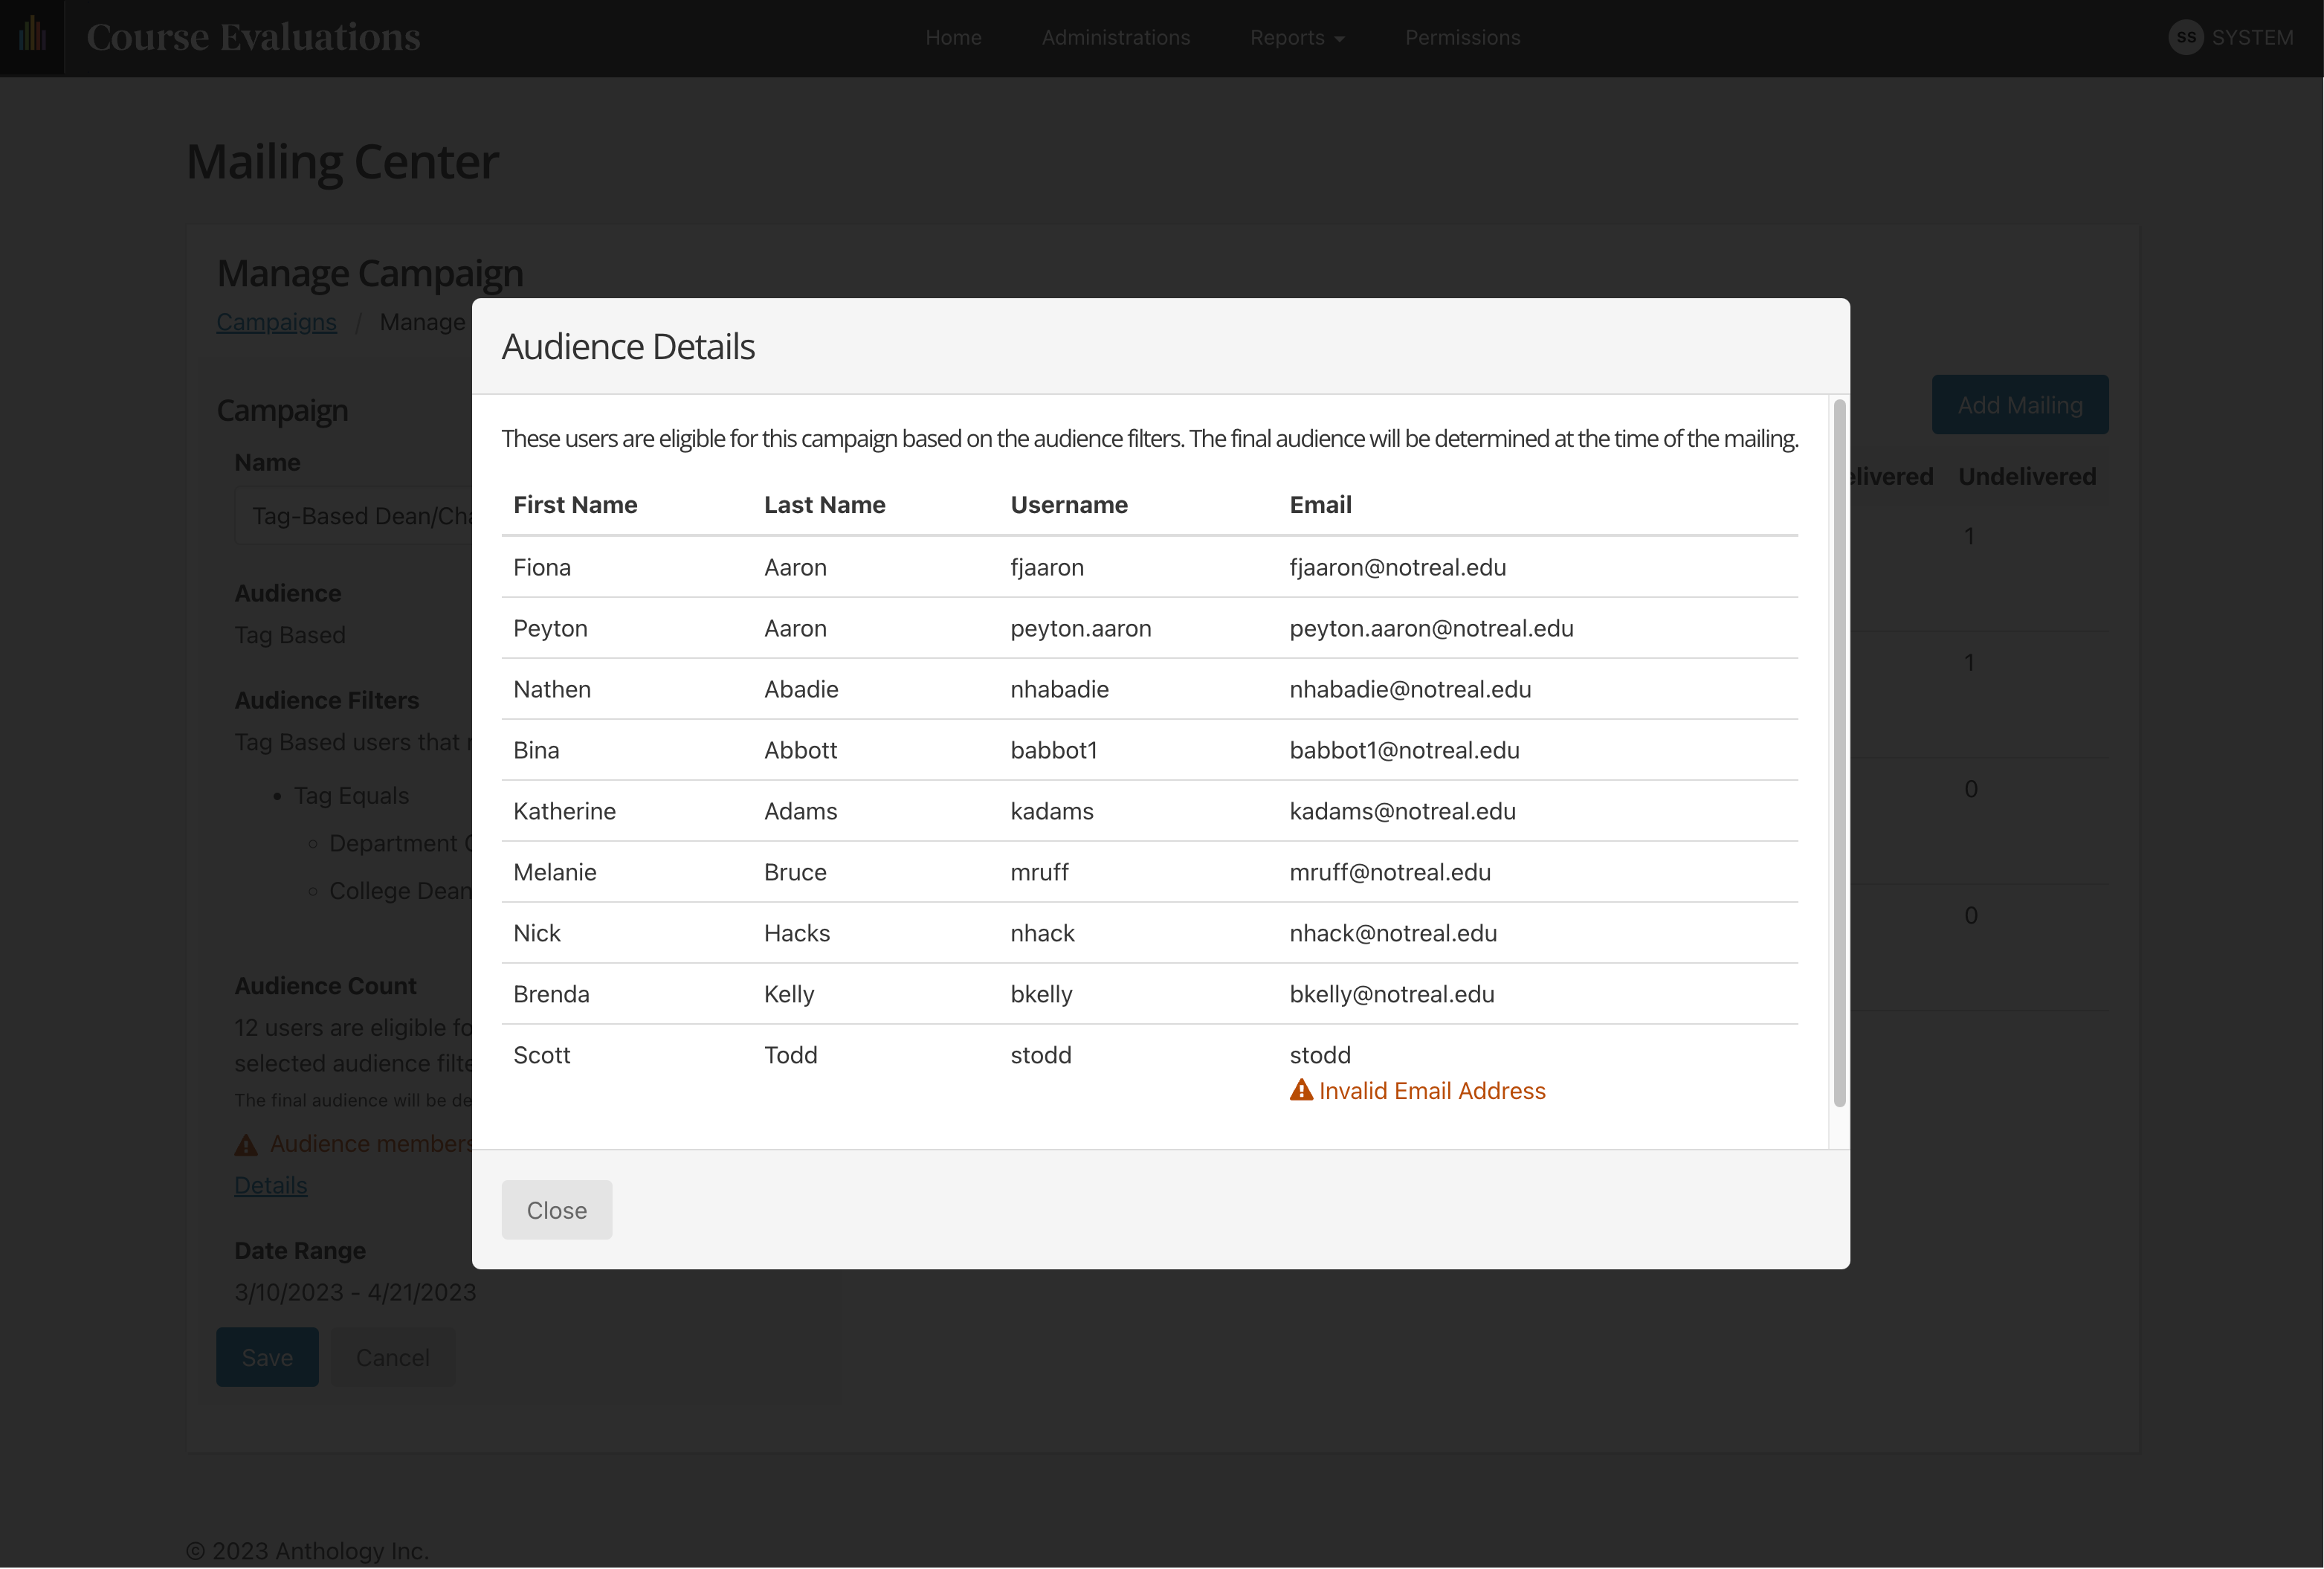Click the Audience Details dialog scrollbar
Image resolution: width=2324 pixels, height=1569 pixels.
point(1839,753)
